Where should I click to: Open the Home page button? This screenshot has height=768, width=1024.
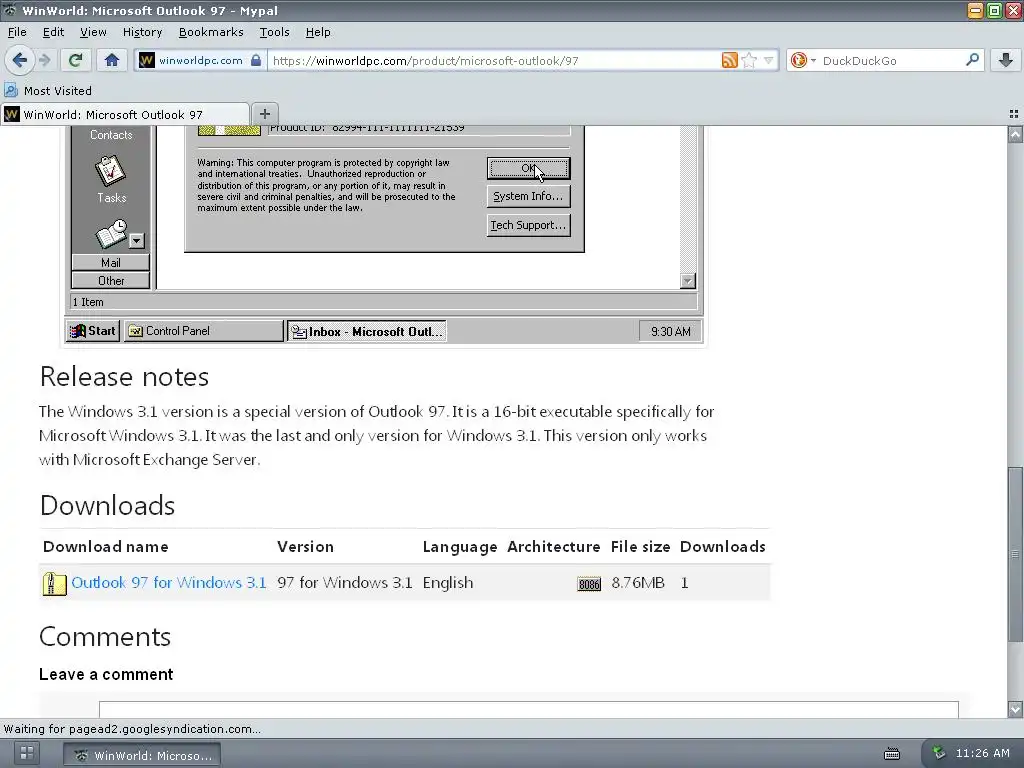click(x=112, y=61)
